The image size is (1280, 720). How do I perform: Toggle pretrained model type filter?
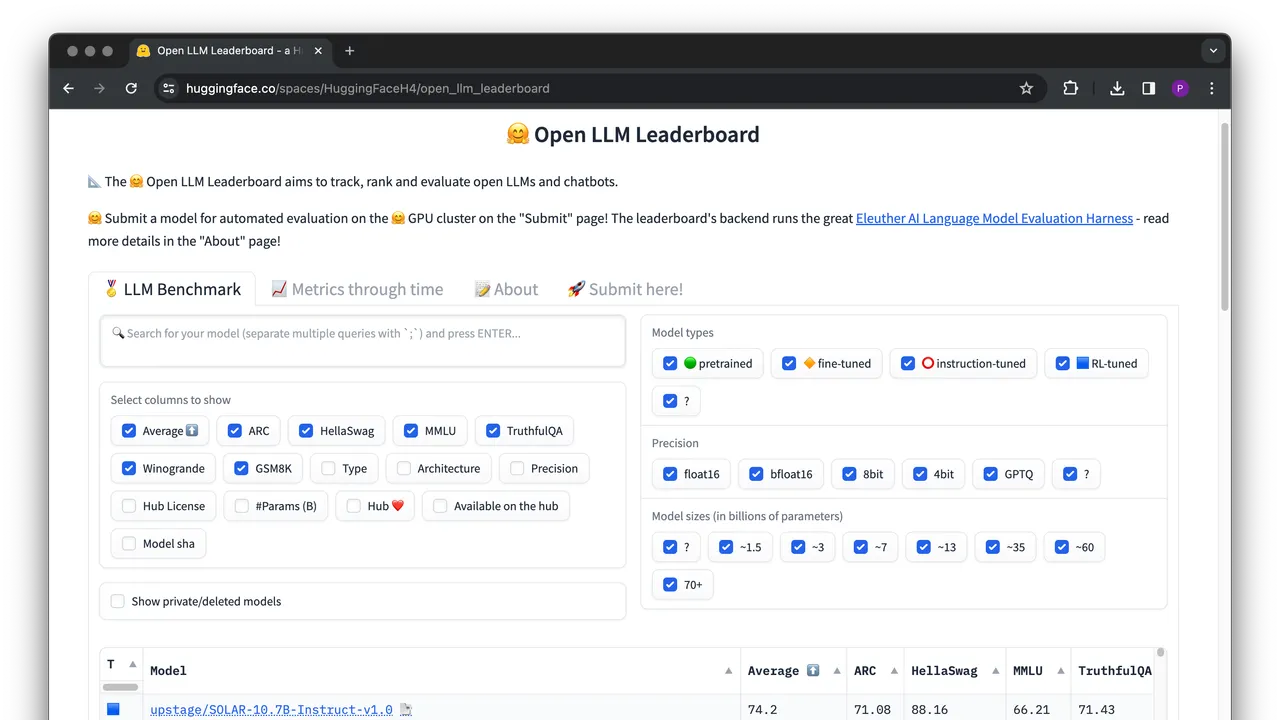point(670,363)
